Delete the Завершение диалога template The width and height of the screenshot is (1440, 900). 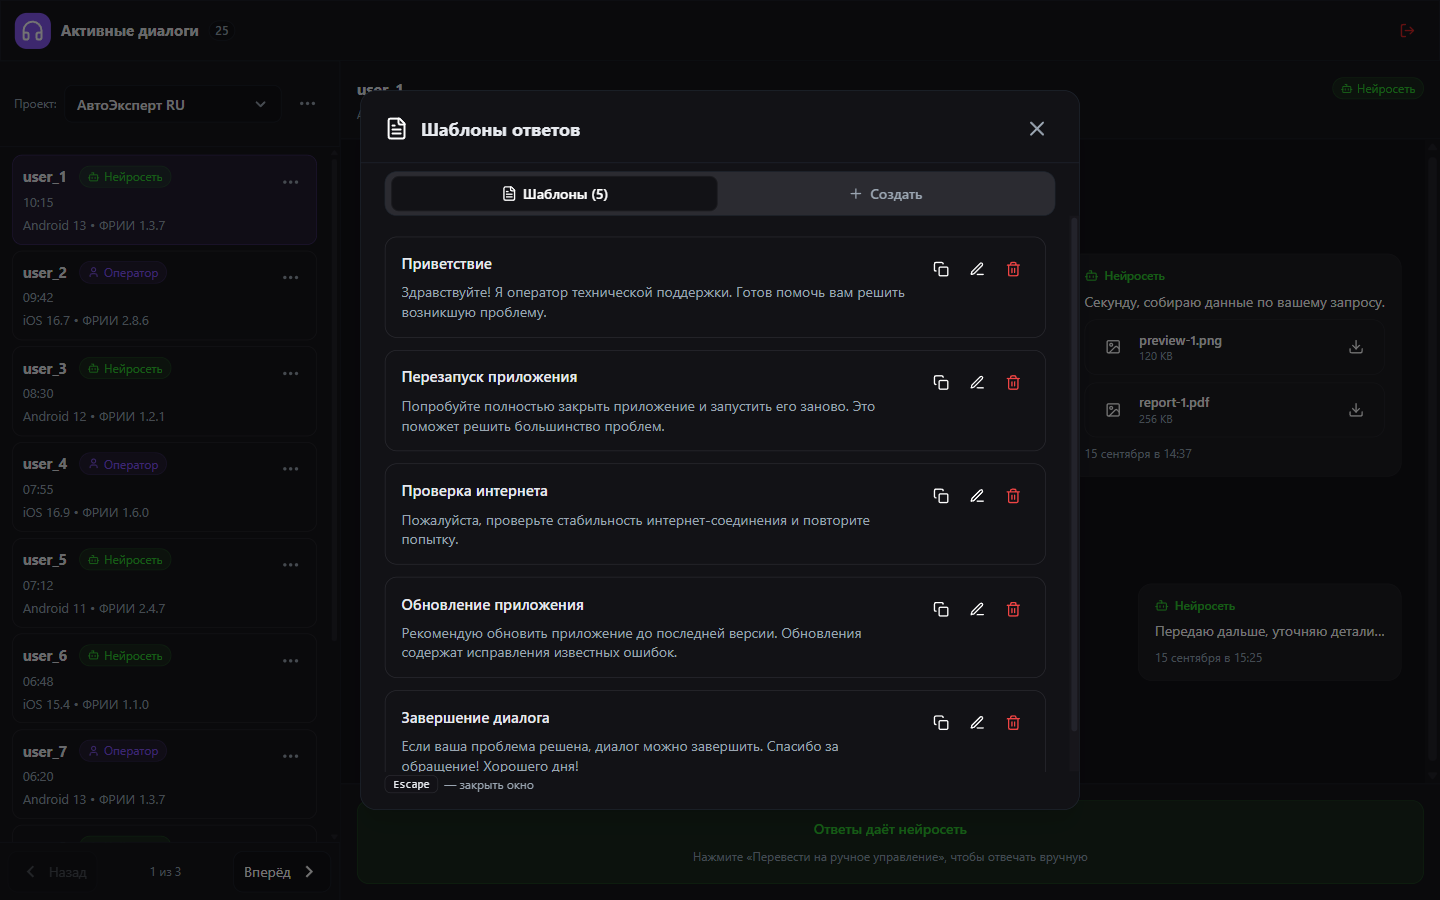[1013, 723]
